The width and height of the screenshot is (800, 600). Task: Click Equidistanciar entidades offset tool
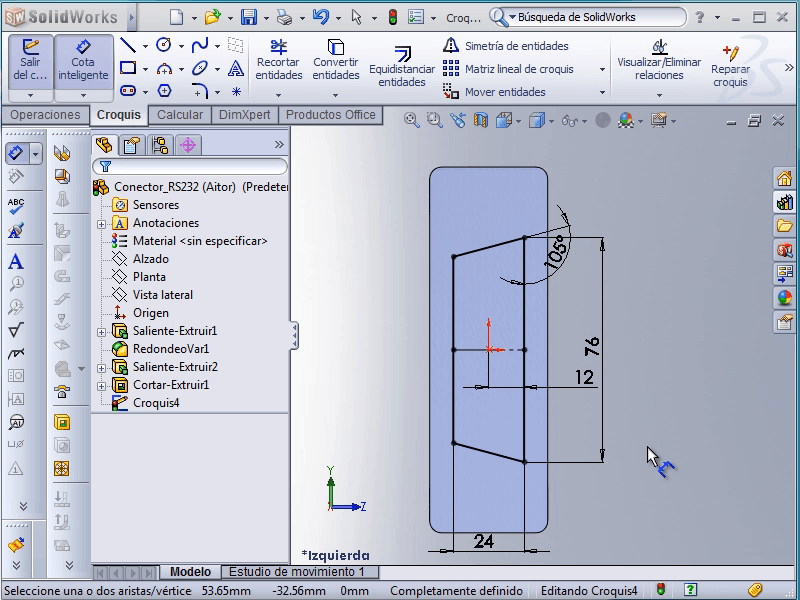tap(402, 66)
